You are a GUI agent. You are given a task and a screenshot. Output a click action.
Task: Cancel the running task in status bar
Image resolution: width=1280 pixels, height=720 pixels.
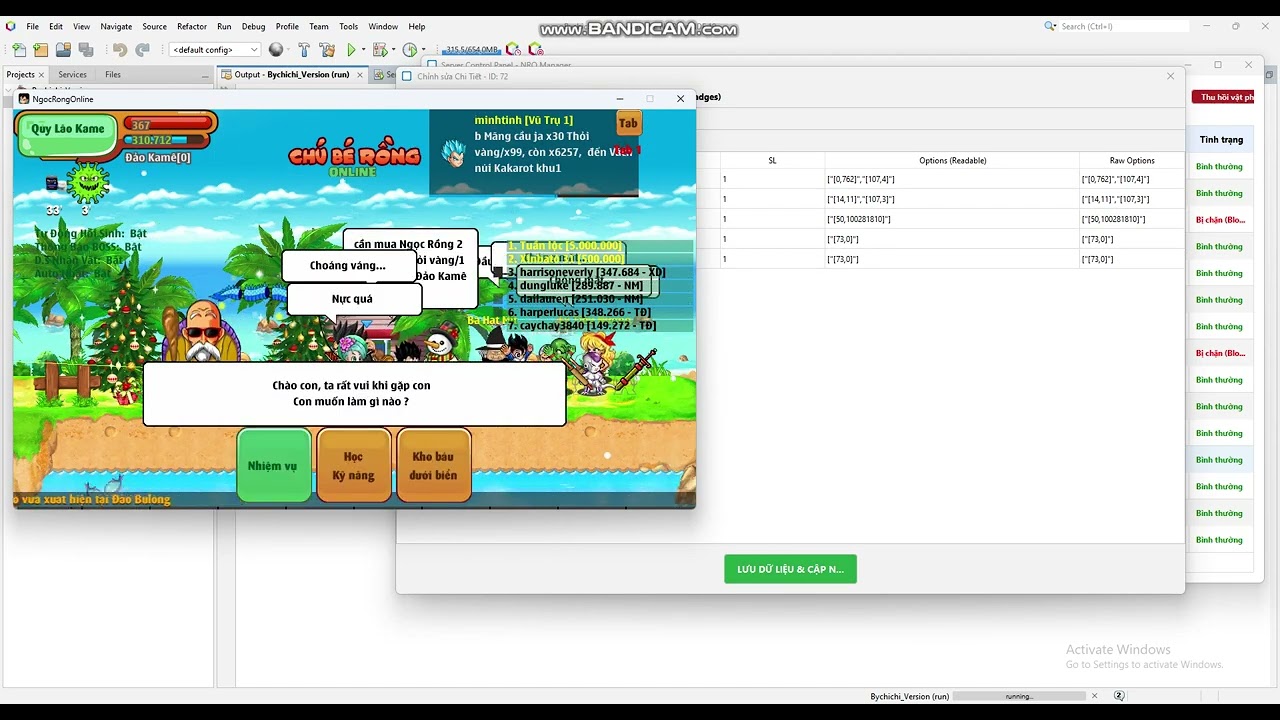pyautogui.click(x=1094, y=696)
